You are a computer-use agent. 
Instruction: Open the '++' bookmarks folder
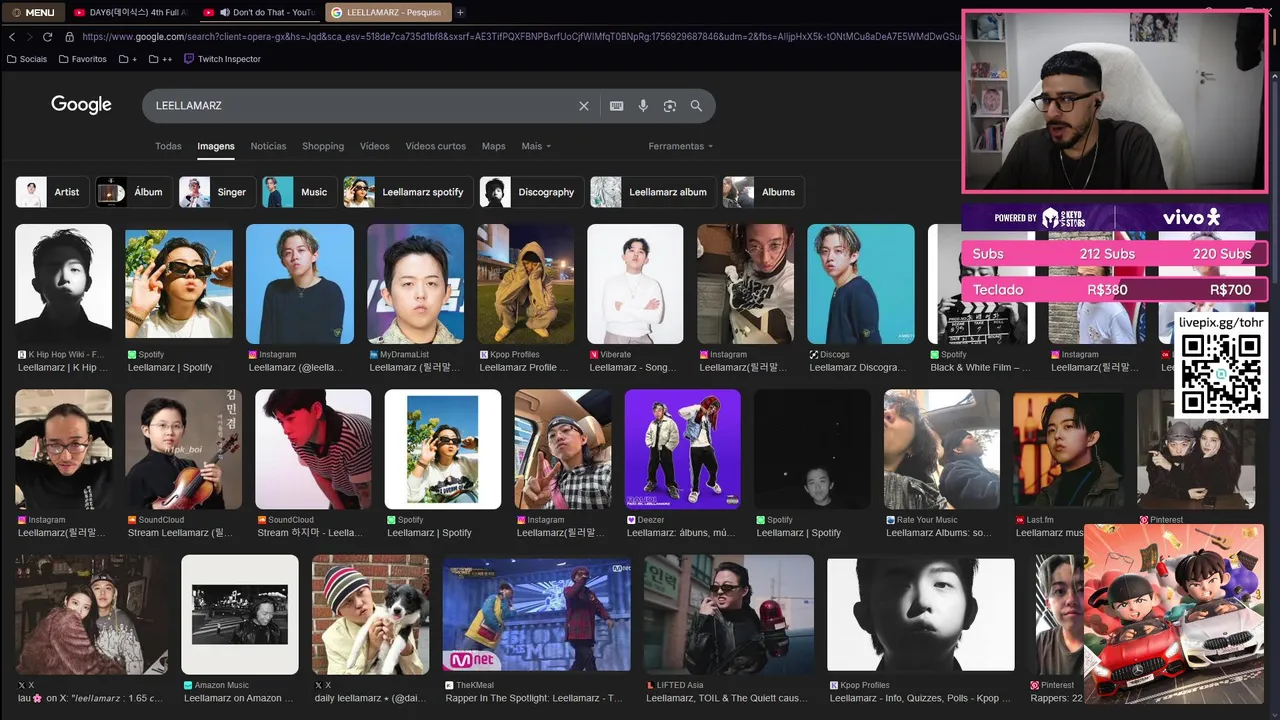(x=161, y=59)
